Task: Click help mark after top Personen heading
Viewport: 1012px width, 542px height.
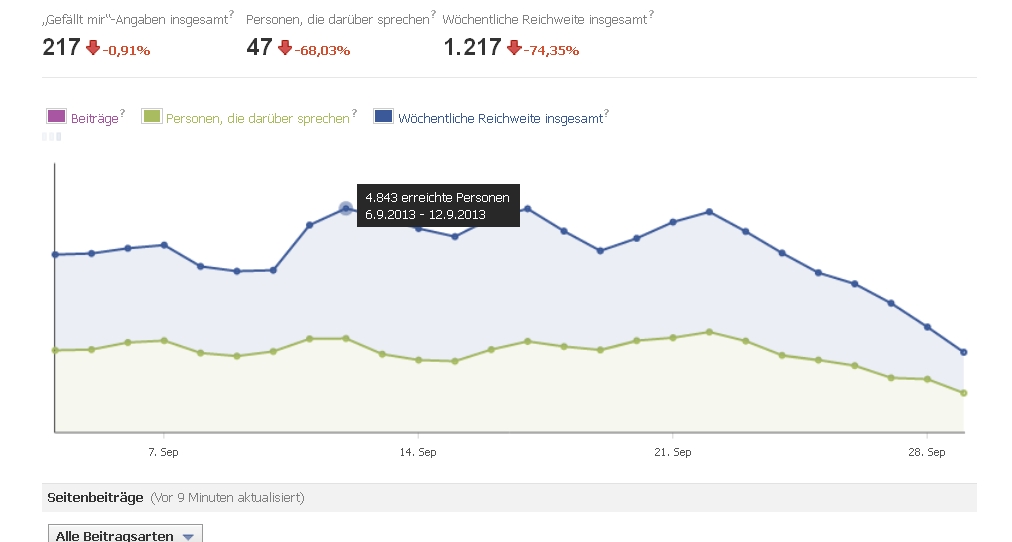Action: (x=433, y=15)
